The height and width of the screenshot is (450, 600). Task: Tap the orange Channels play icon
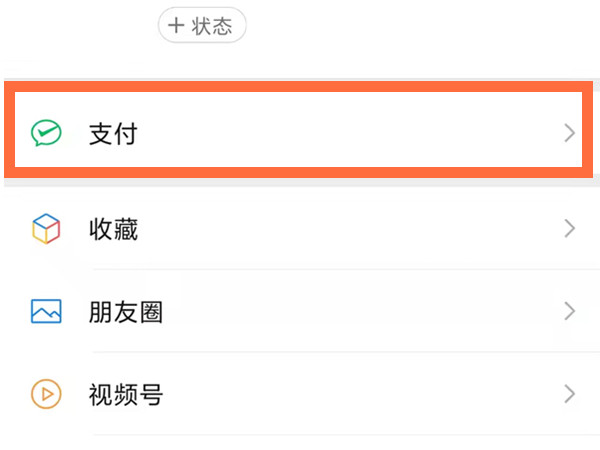coord(46,394)
